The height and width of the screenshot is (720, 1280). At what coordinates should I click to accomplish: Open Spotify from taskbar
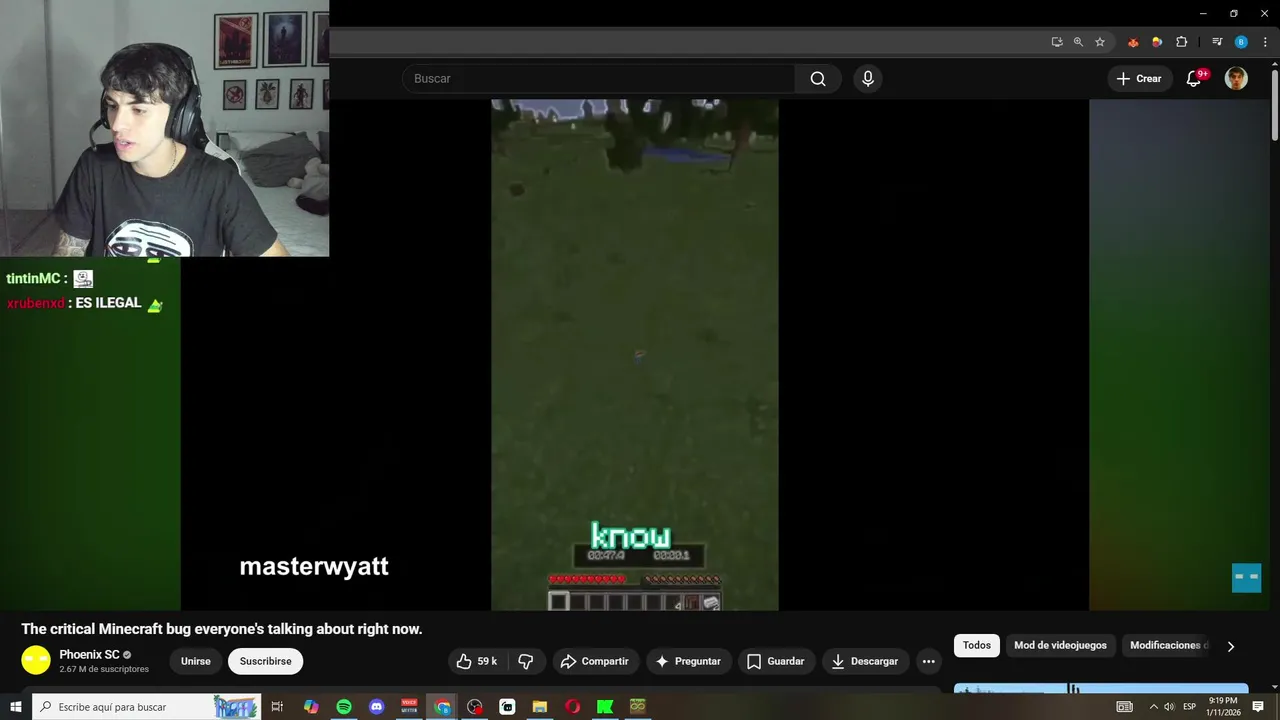(x=344, y=707)
